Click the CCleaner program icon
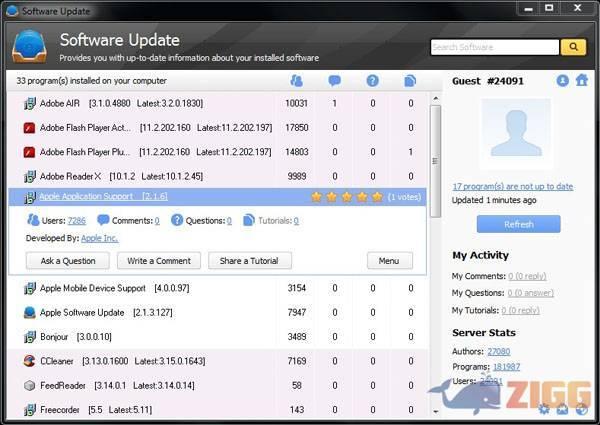This screenshot has width=600, height=425. tap(29, 361)
